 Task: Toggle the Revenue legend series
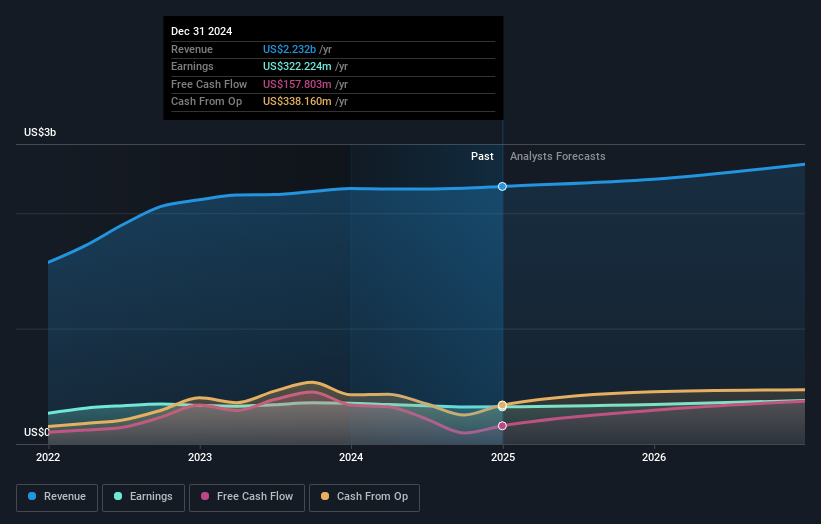tap(57, 497)
